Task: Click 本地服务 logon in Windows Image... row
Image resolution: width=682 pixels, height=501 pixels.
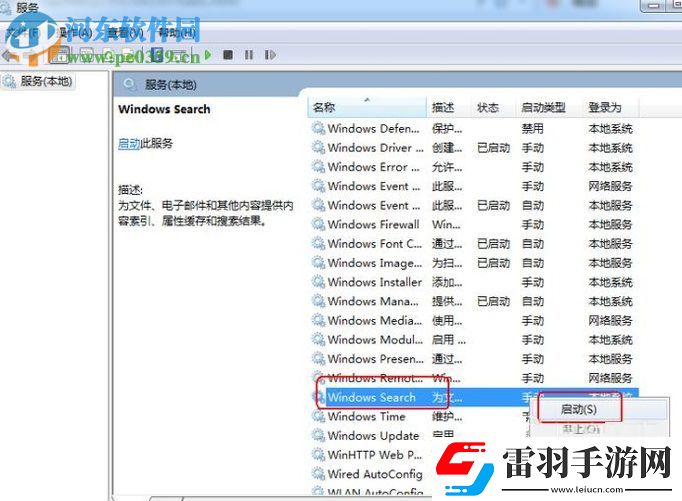Action: pos(610,263)
